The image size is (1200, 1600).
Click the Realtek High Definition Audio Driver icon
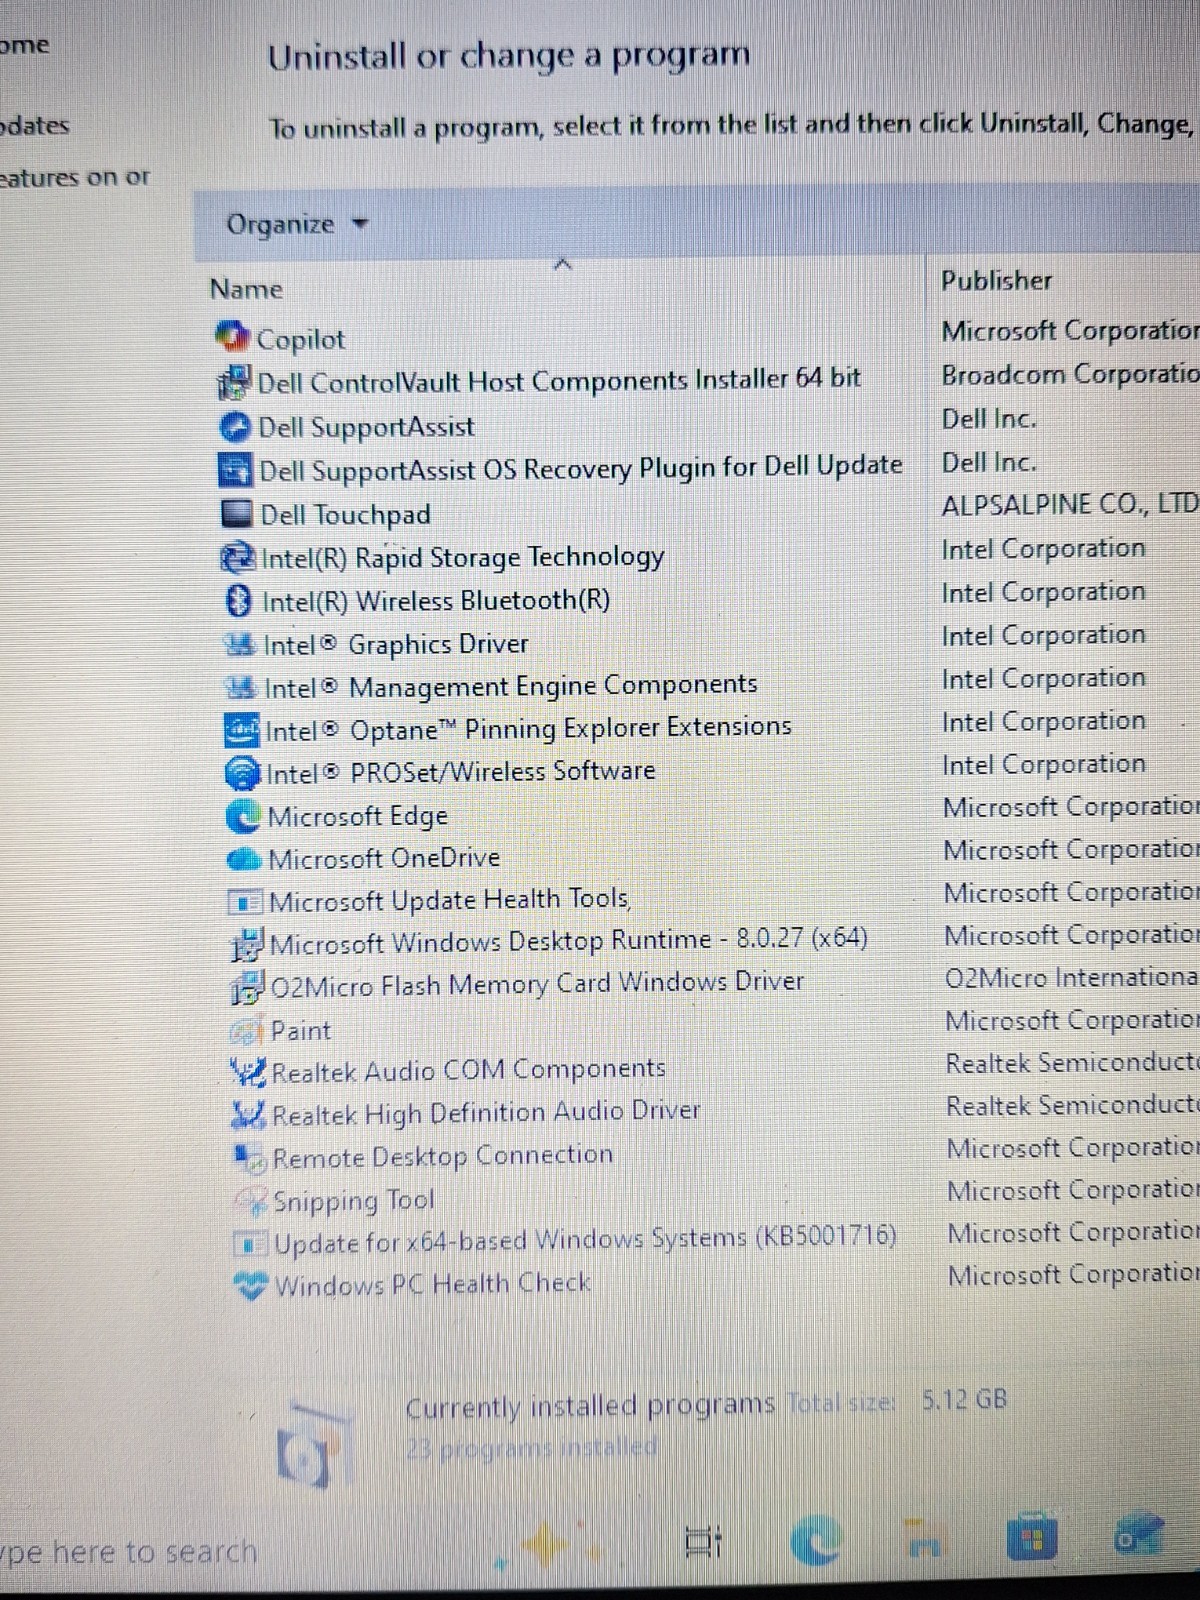[250, 1114]
